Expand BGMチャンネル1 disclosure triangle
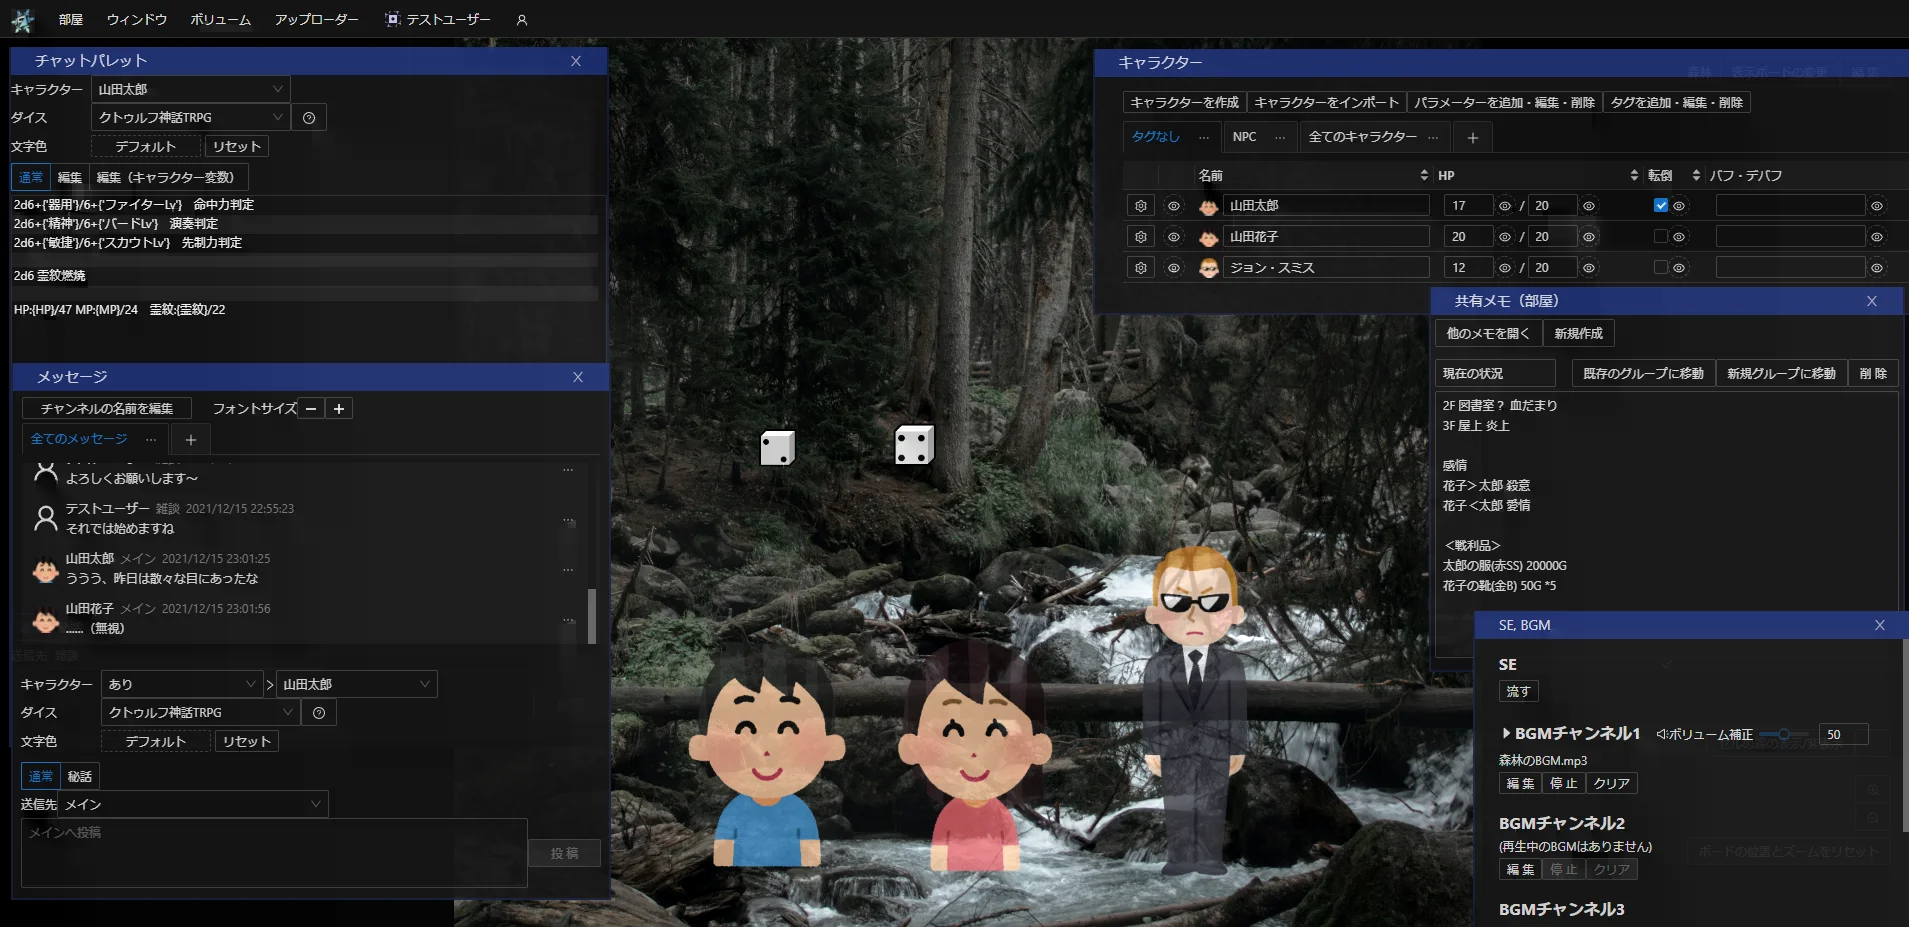Viewport: 1909px width, 927px height. pos(1506,734)
